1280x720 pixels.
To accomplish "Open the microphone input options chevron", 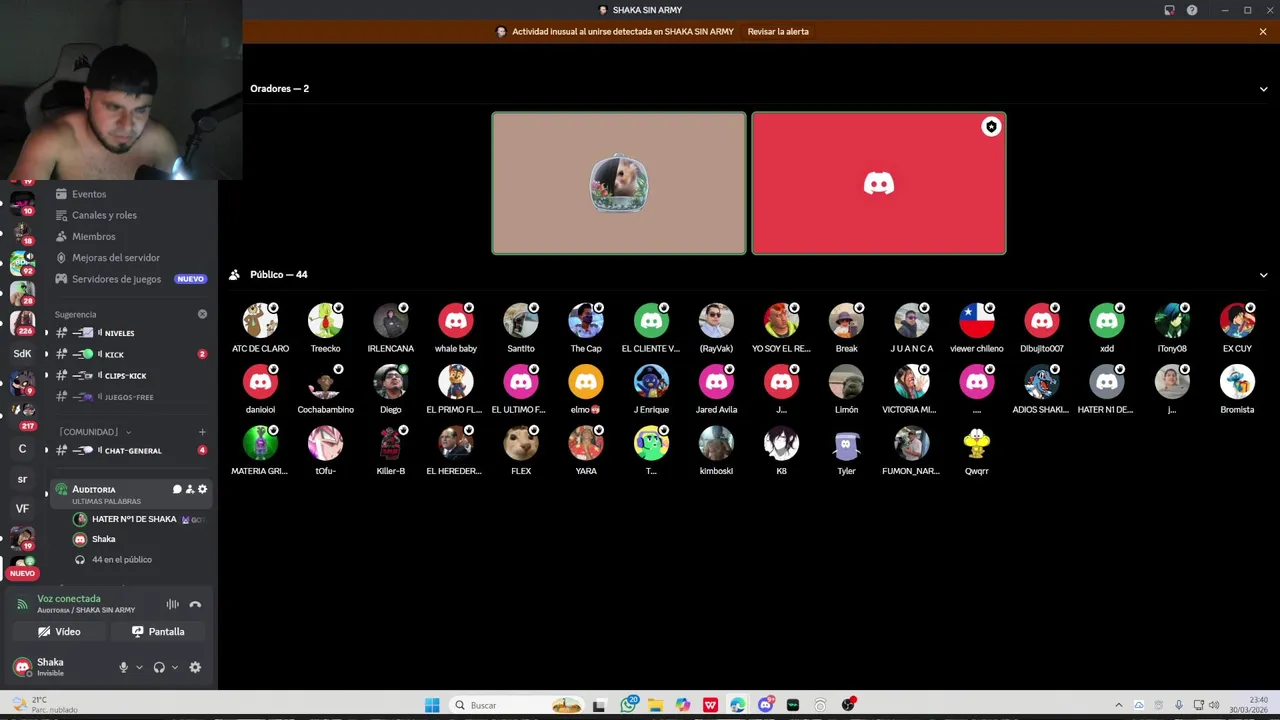I will (139, 667).
